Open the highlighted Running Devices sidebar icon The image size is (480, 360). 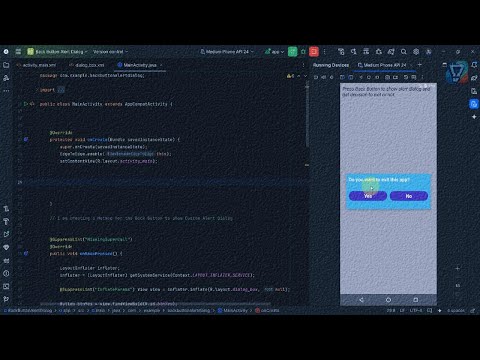pyautogui.click(x=474, y=104)
